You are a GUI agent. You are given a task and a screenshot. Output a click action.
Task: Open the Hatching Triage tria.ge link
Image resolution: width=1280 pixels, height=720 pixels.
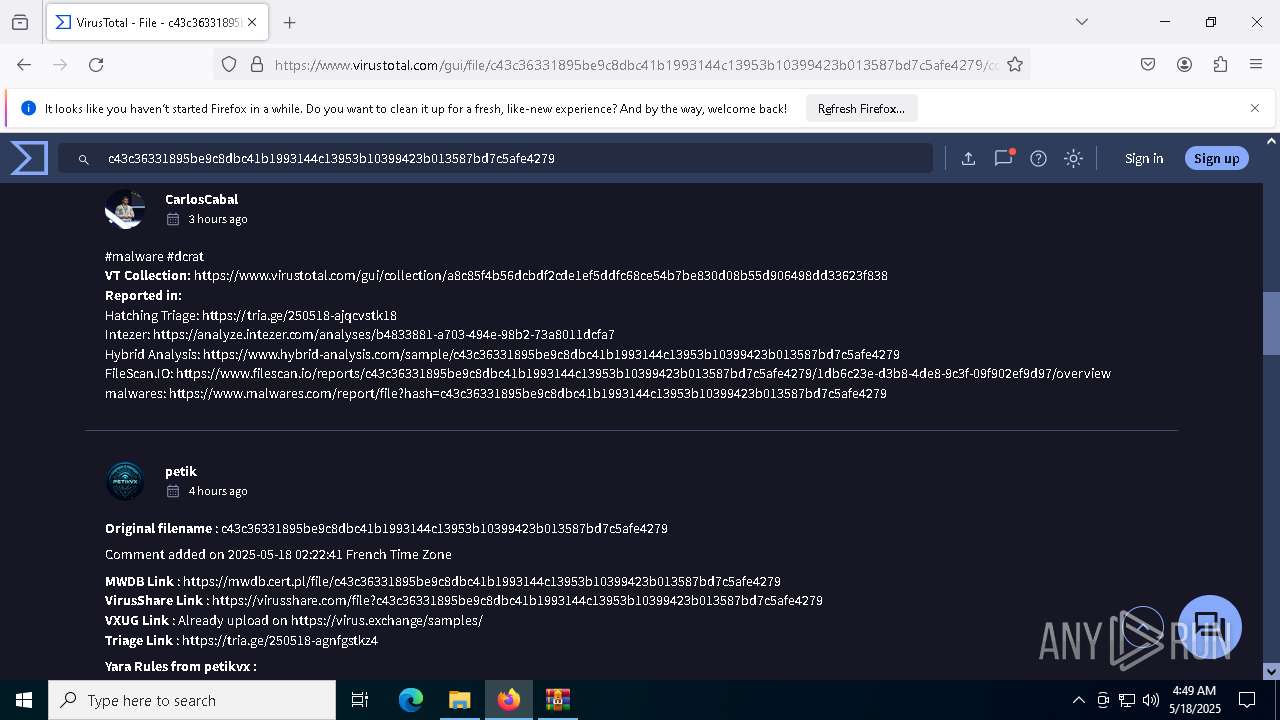pyautogui.click(x=299, y=315)
